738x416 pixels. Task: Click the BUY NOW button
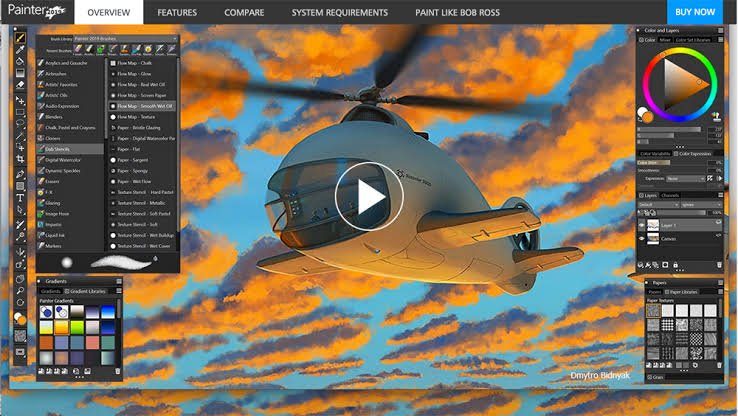tap(695, 12)
